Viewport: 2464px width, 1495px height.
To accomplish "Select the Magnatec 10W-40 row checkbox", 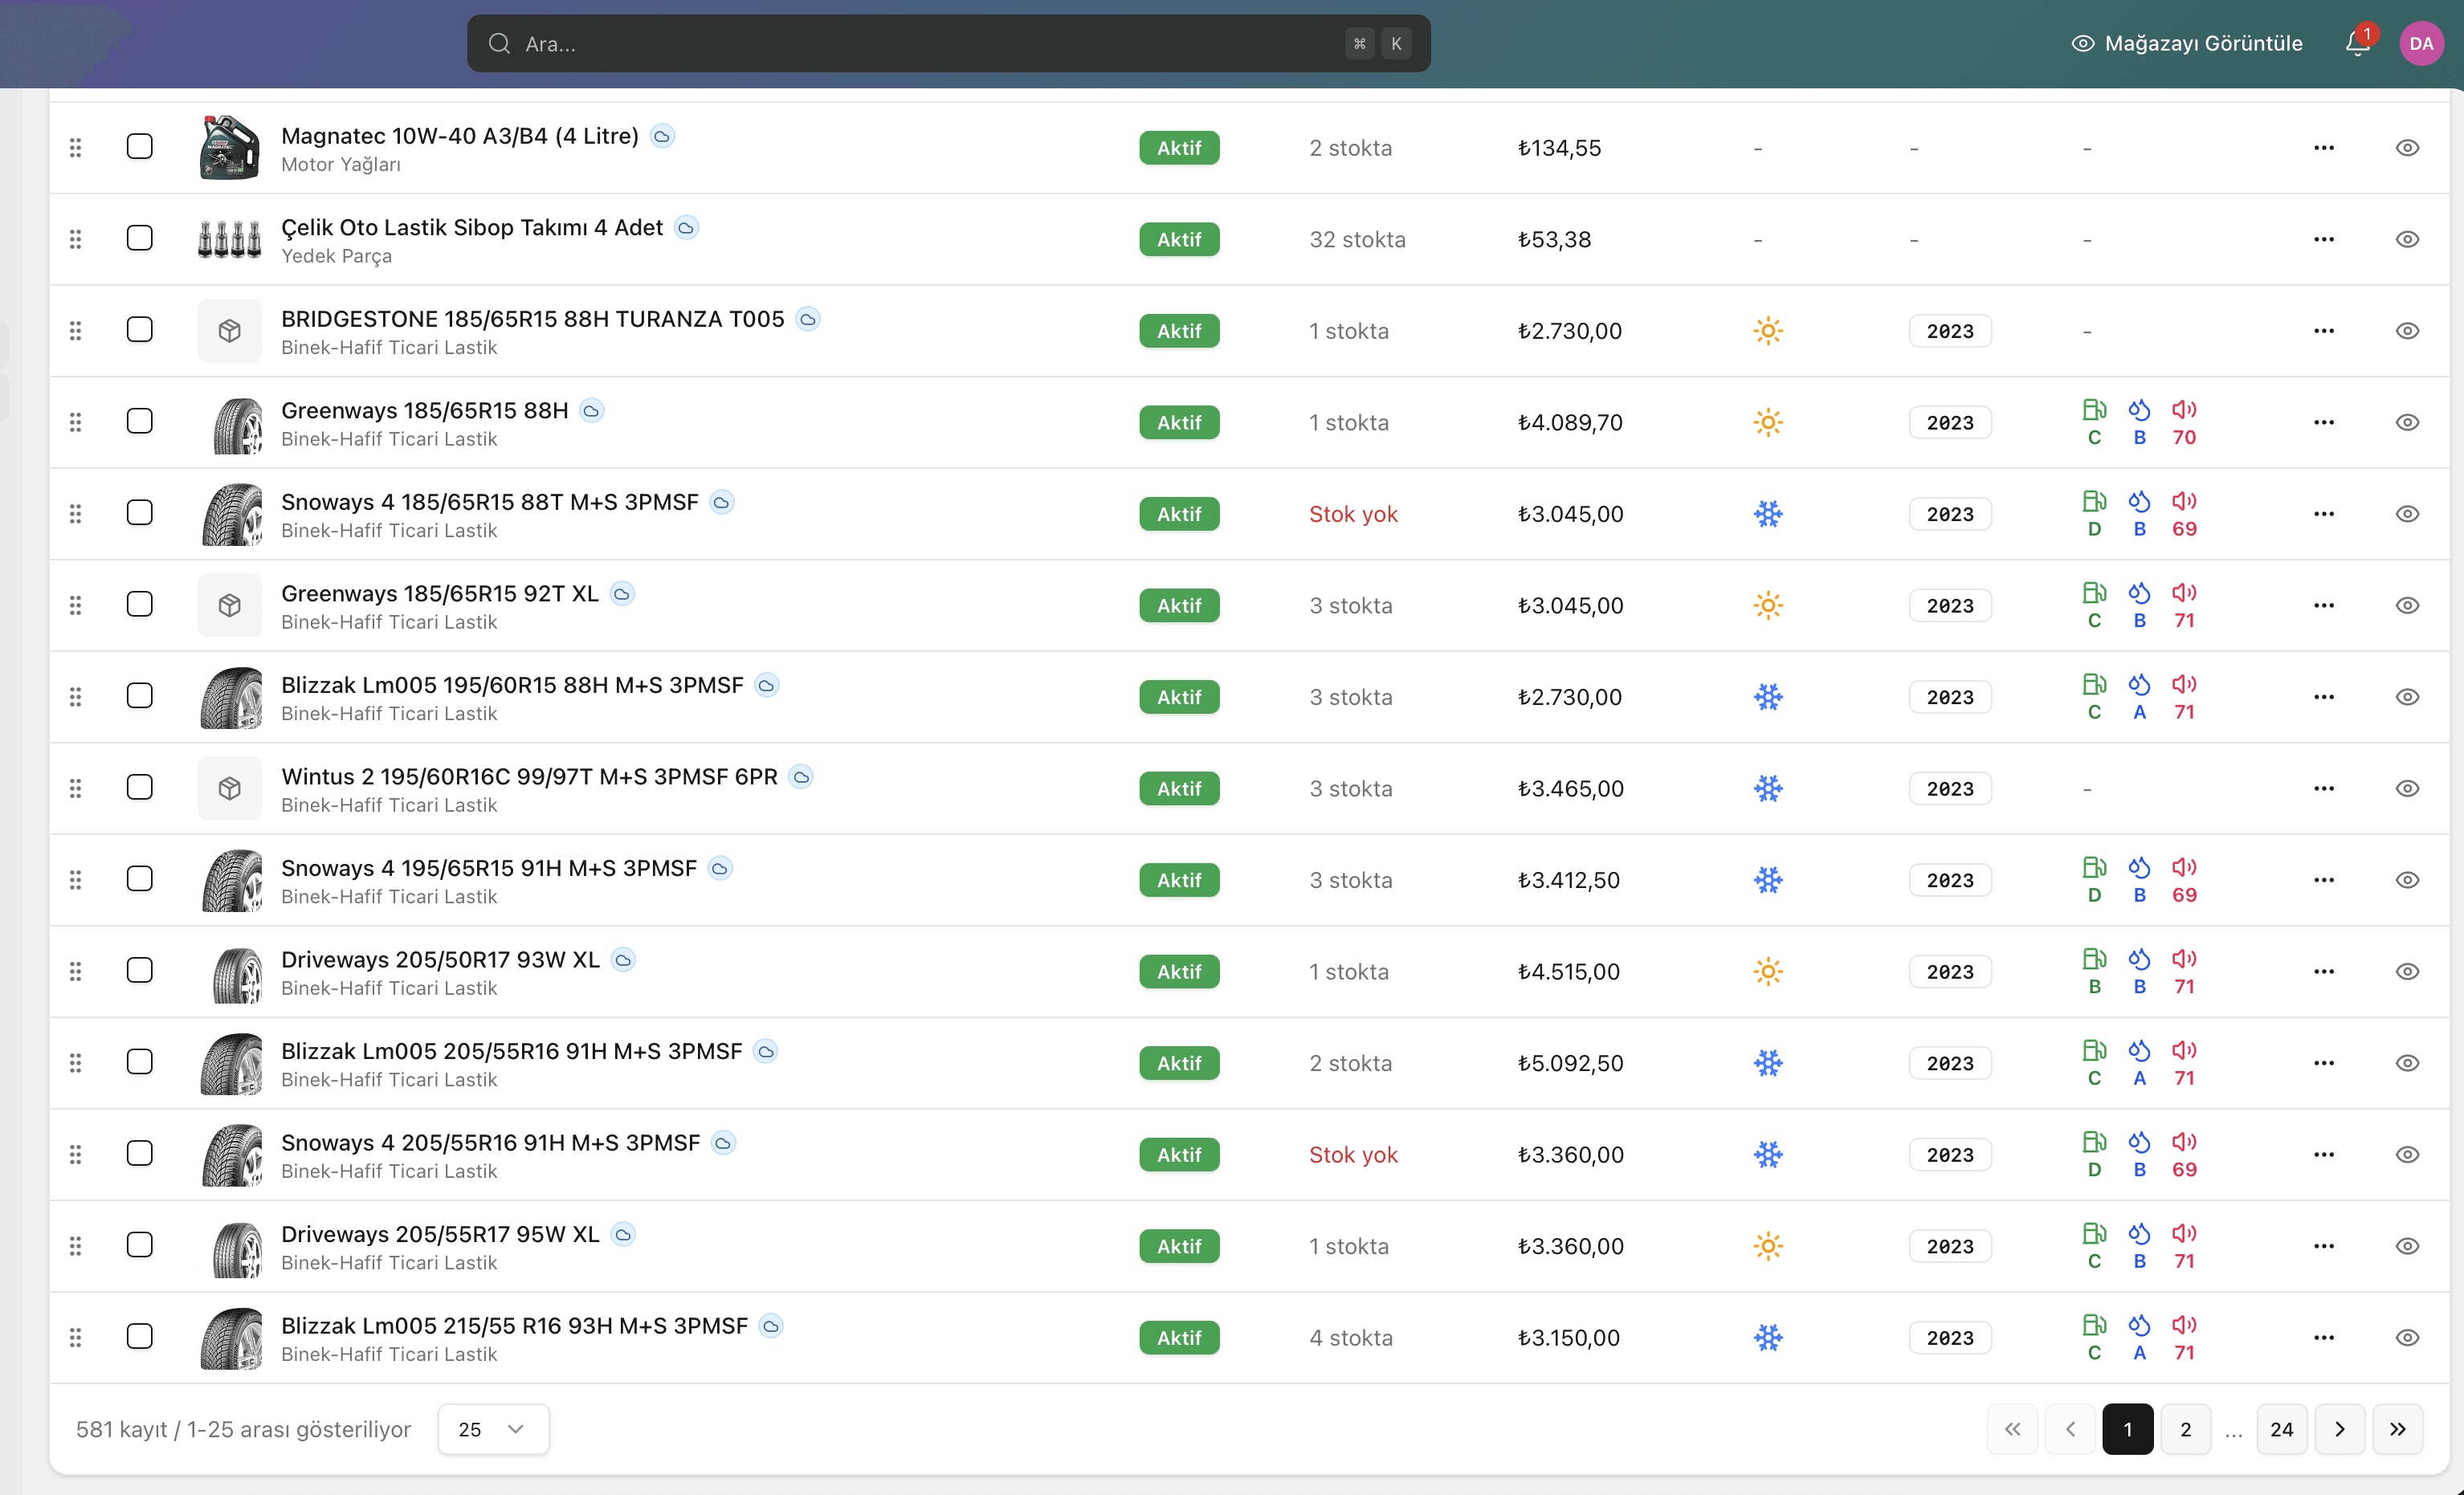I will coord(139,147).
